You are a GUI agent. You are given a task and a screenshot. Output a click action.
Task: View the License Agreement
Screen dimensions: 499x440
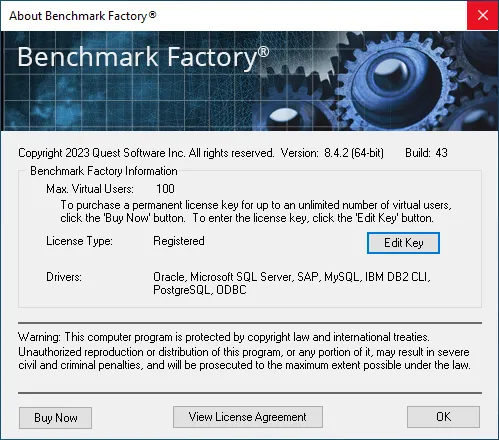[248, 417]
